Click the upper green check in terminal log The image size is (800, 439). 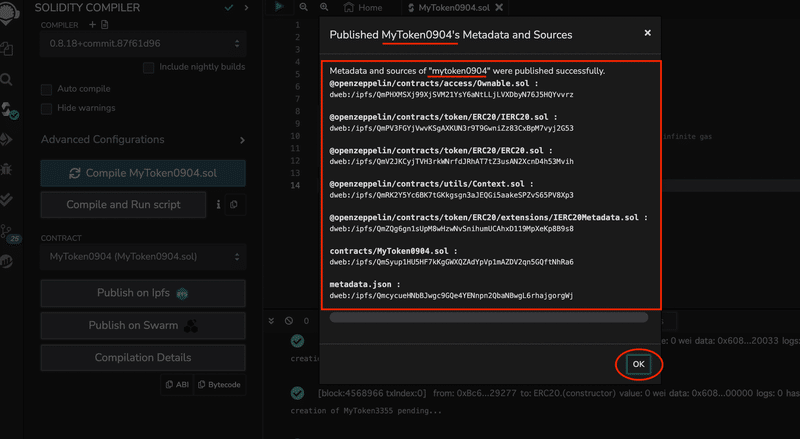pyautogui.click(x=297, y=341)
